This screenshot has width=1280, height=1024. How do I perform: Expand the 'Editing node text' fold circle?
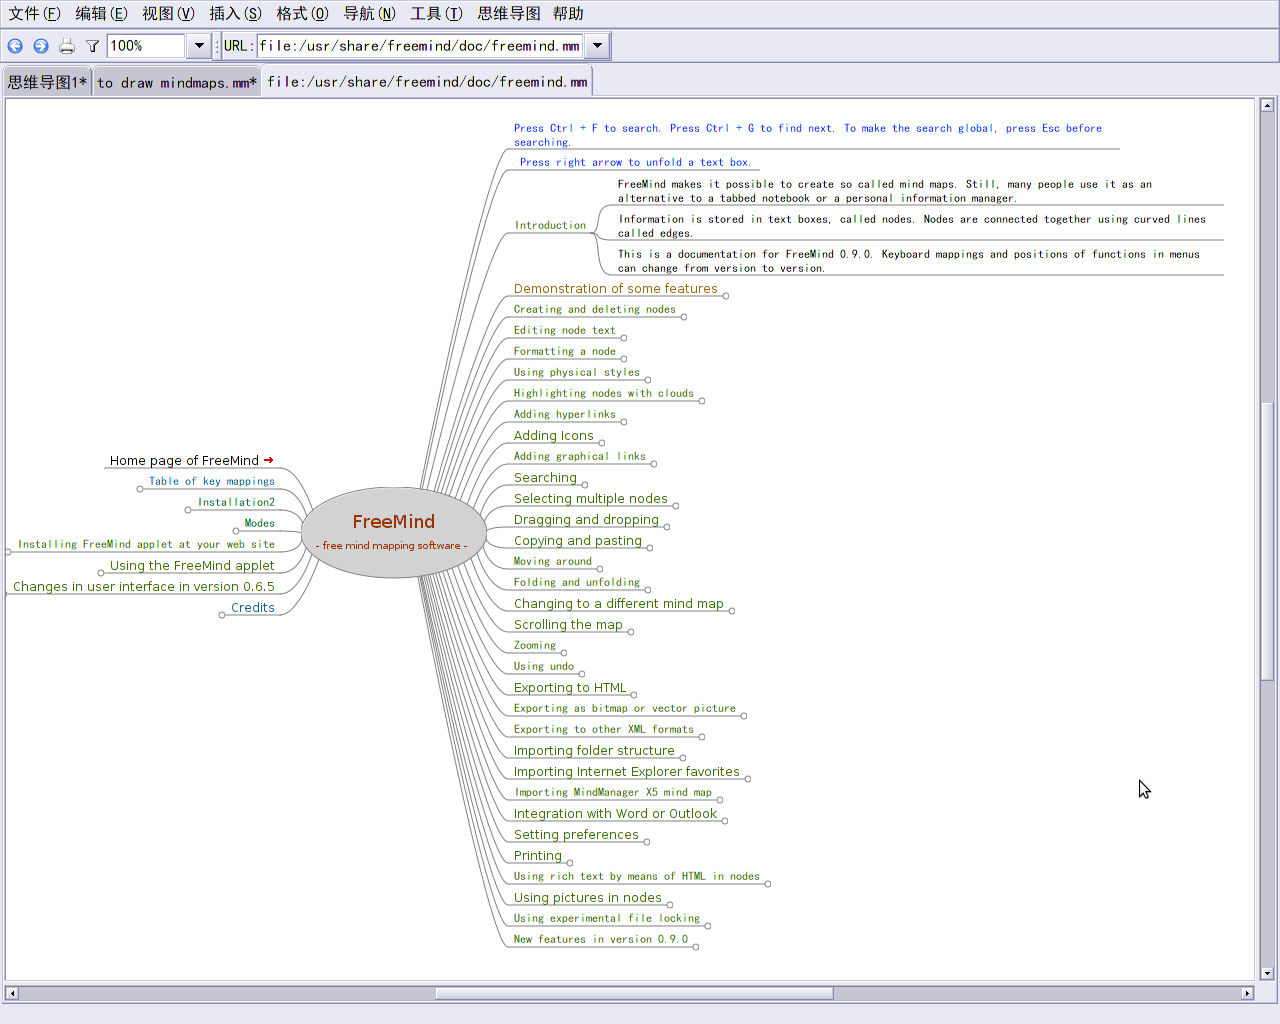[624, 338]
